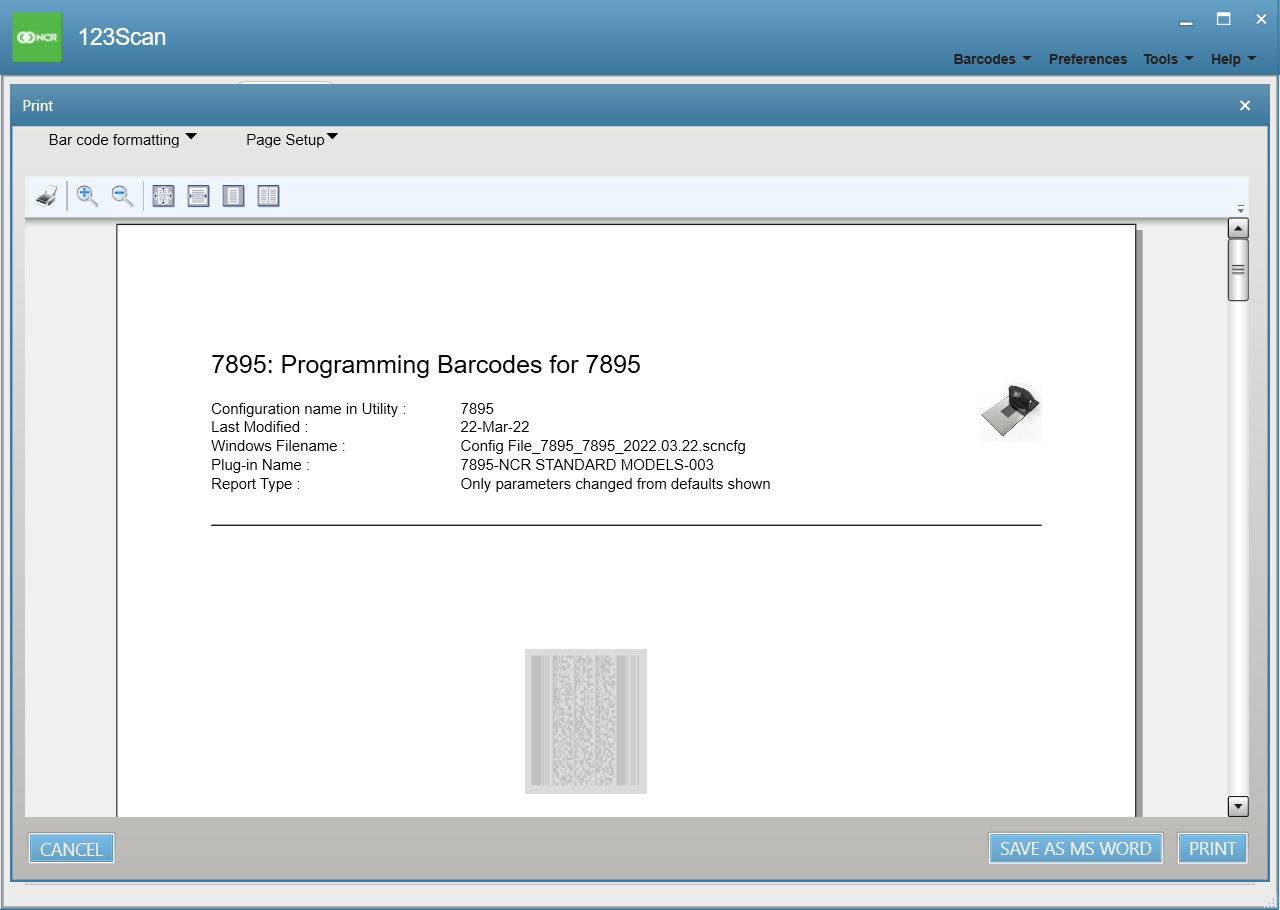Zoom in on the print preview
The height and width of the screenshot is (910, 1280).
(x=88, y=196)
